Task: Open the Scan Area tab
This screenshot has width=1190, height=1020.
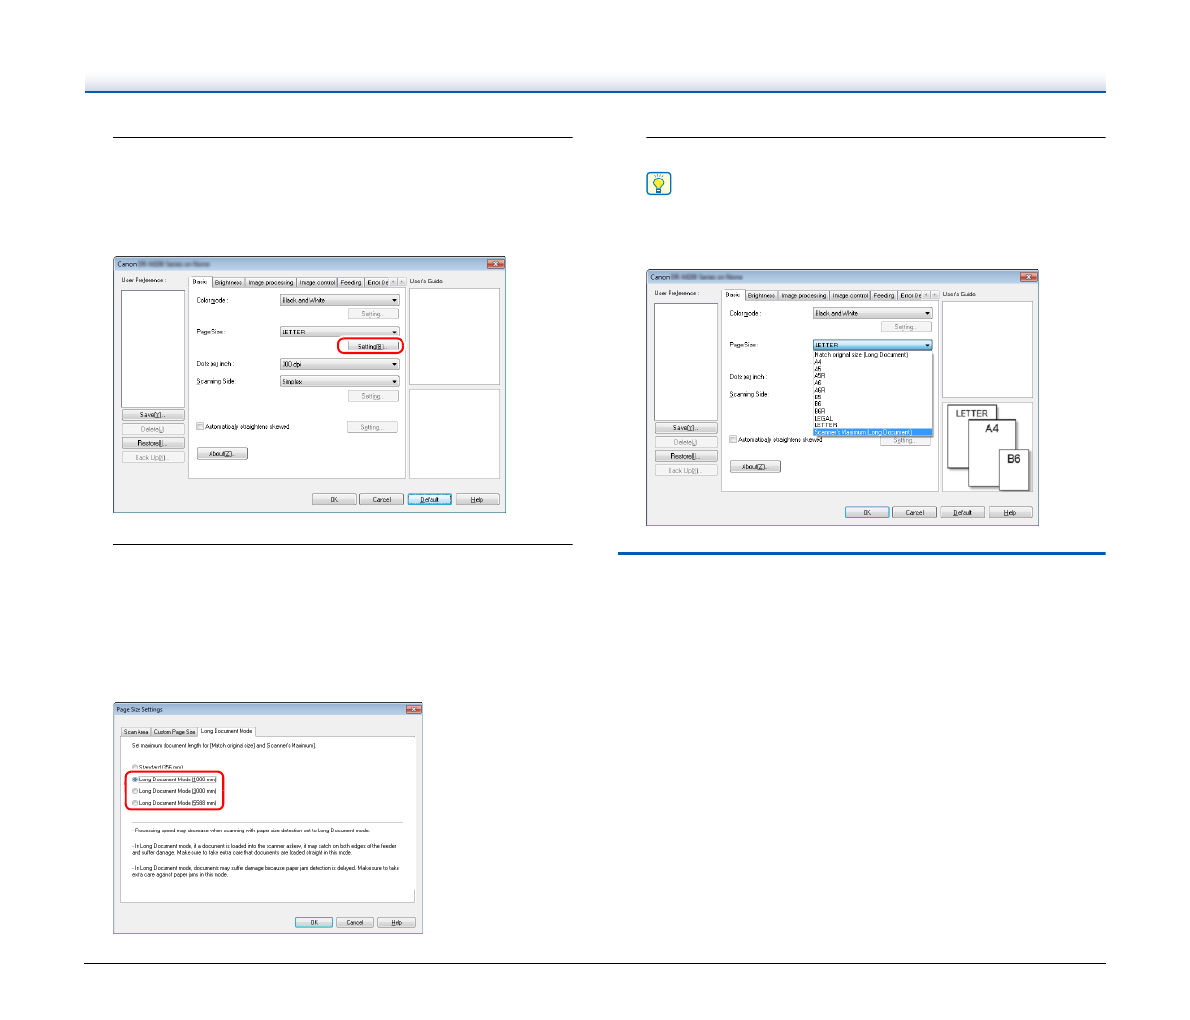Action: point(136,732)
